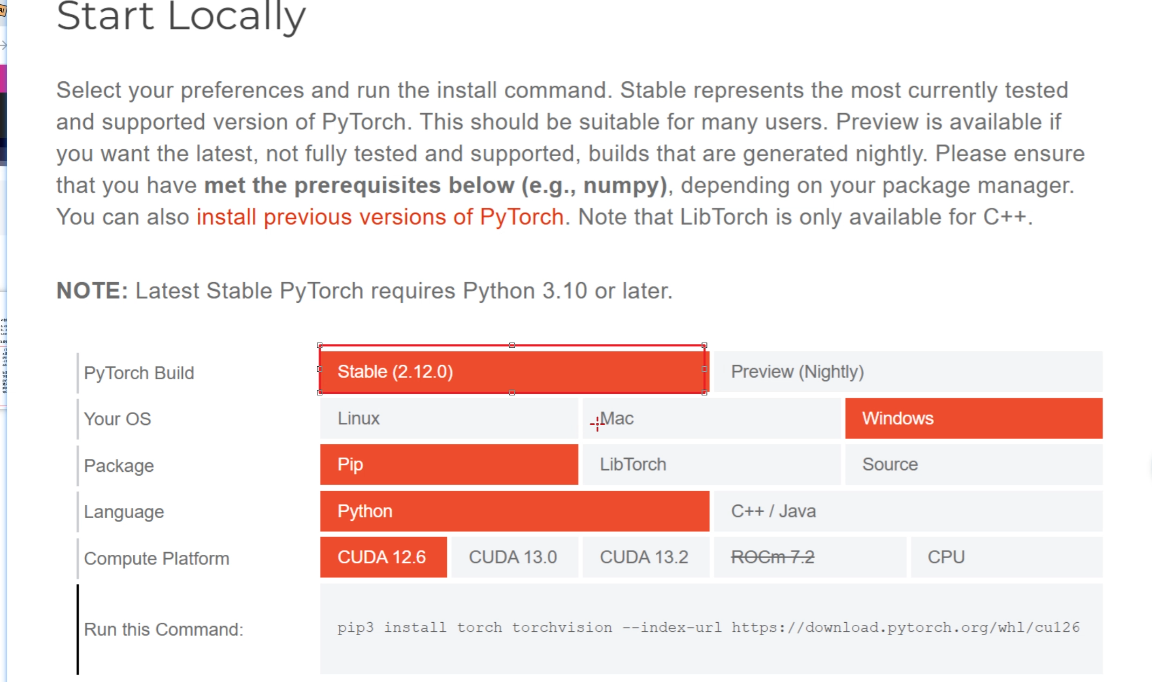The height and width of the screenshot is (682, 1152).
Task: Click the right-middle handle of the red selection box
Action: (705, 369)
